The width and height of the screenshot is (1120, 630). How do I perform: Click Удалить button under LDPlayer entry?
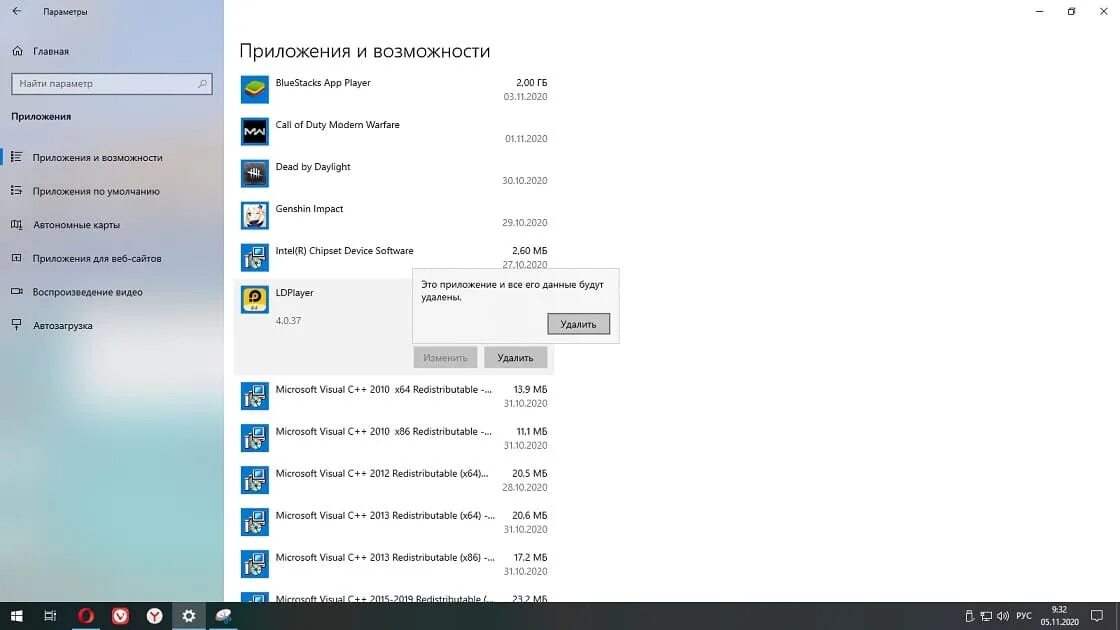point(515,357)
